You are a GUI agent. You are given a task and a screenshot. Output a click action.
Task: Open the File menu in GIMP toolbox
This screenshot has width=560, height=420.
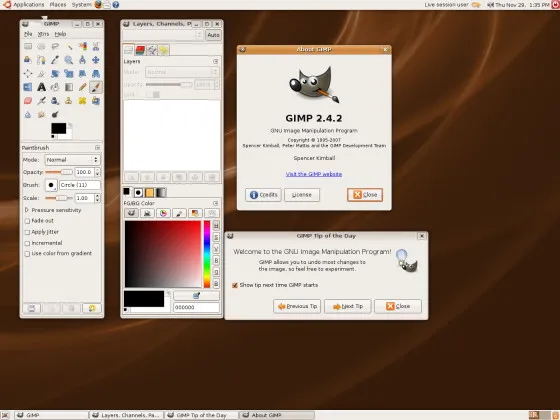(28, 34)
